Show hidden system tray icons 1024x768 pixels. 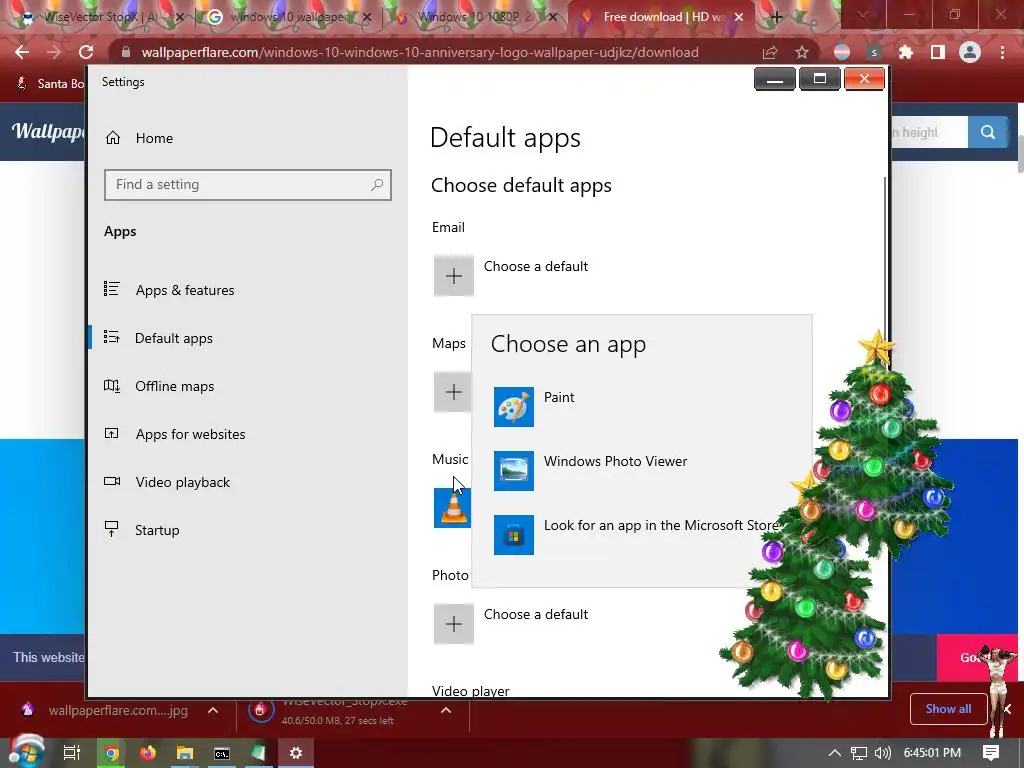coord(835,753)
